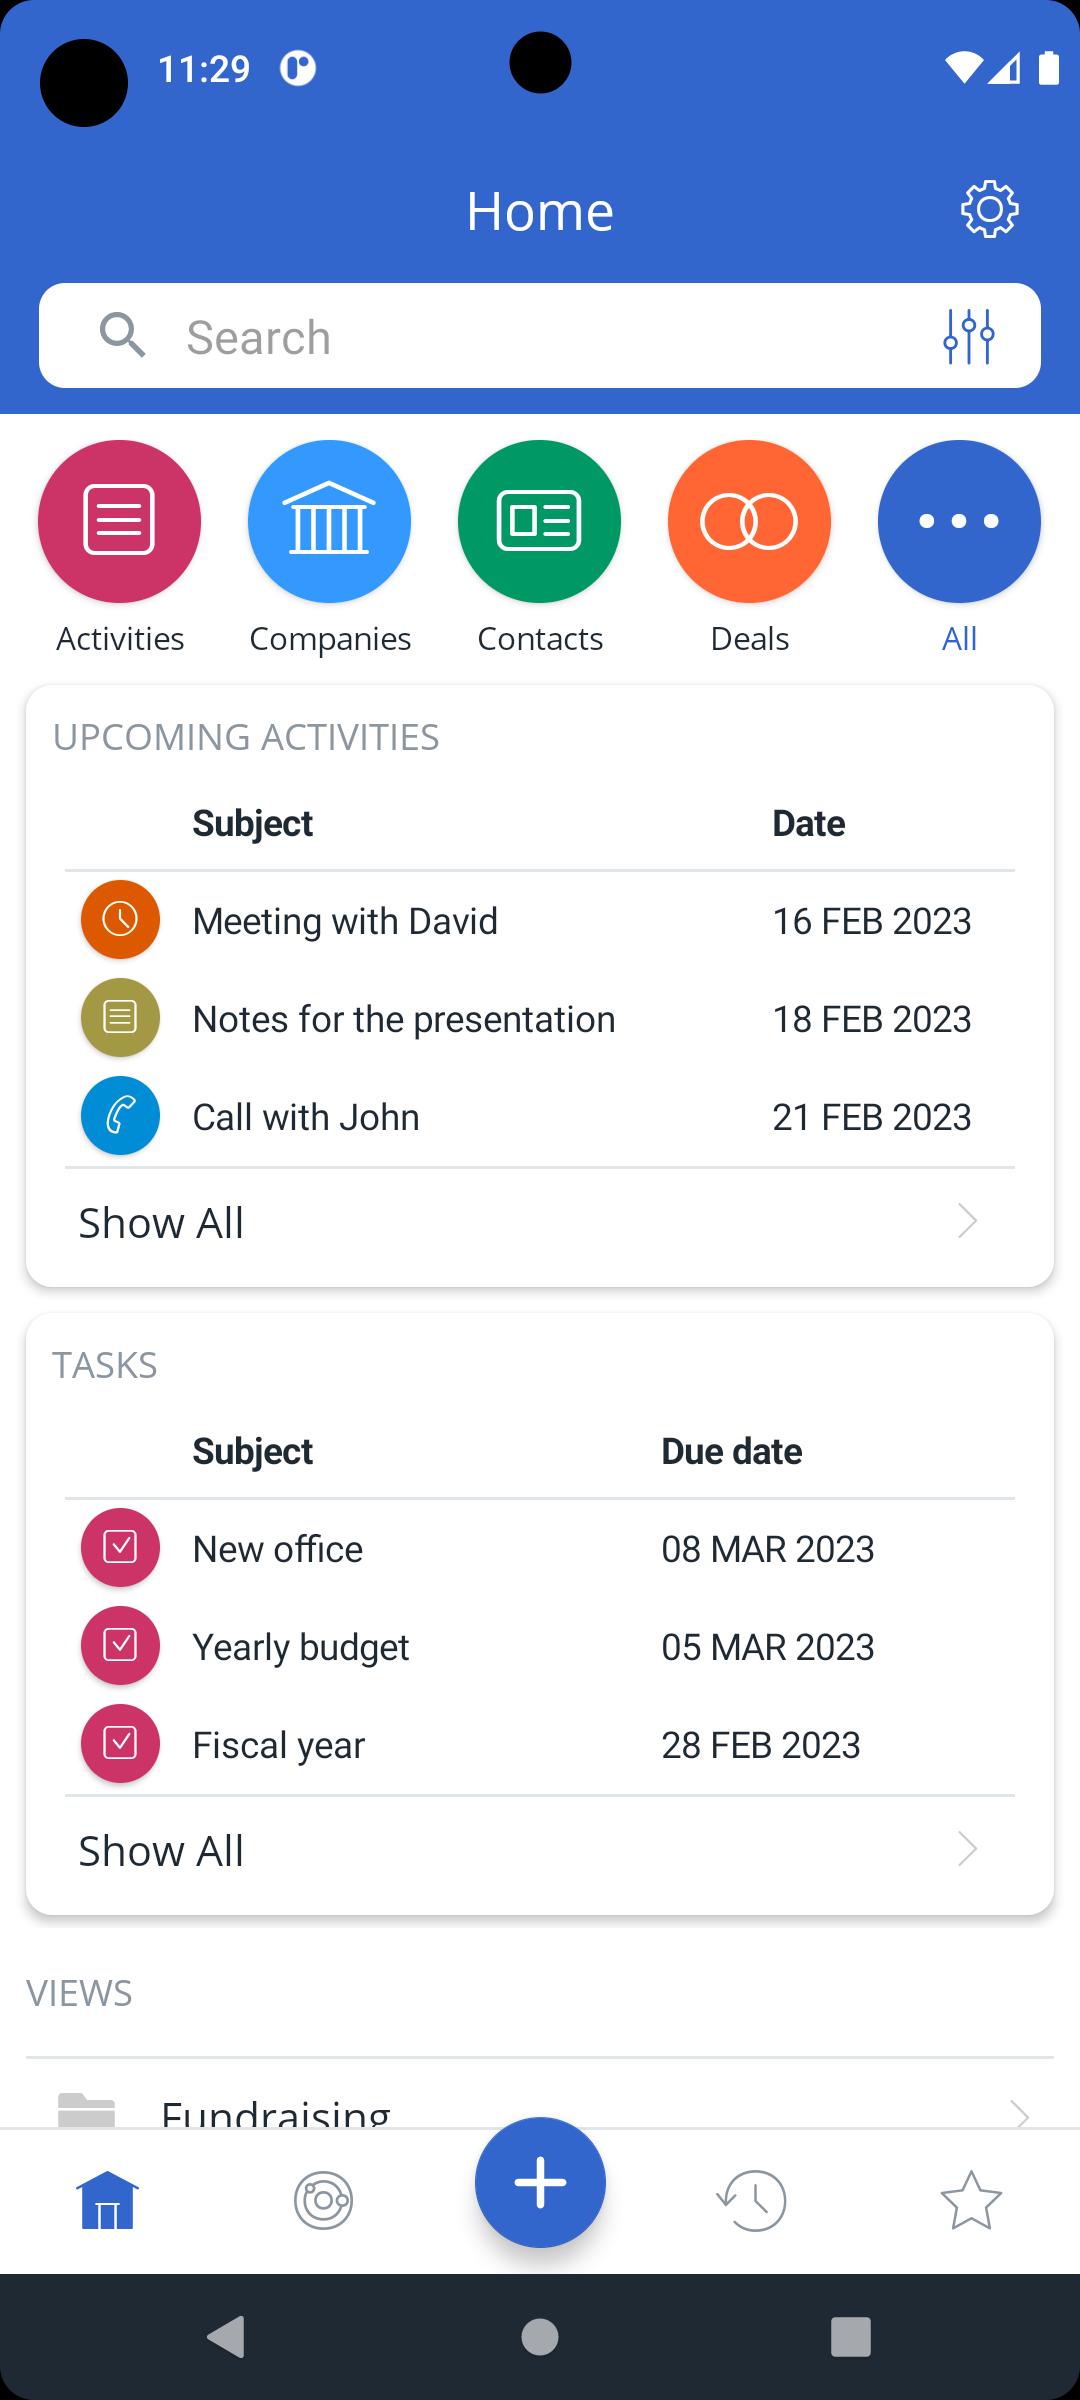Focus the Search input field

click(540, 337)
